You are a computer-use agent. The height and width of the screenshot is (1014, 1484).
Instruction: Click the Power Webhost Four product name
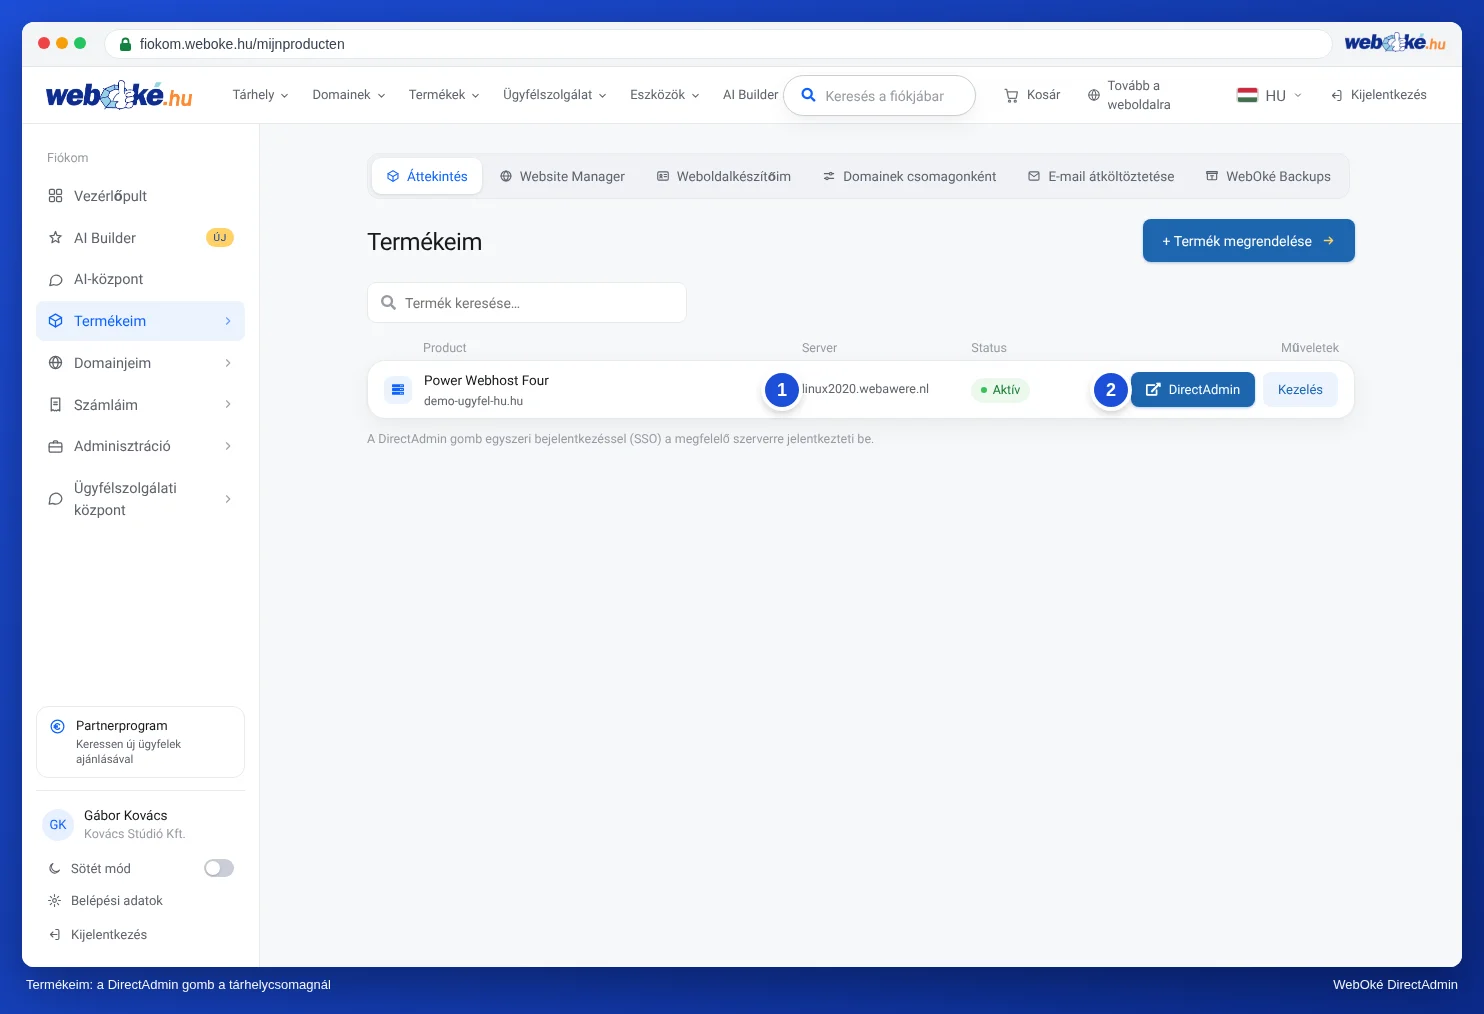click(x=486, y=381)
